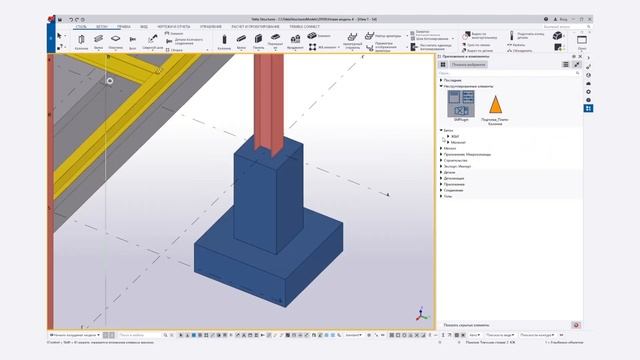Open the first dropdown in the bottom status toolbar

tap(75, 335)
